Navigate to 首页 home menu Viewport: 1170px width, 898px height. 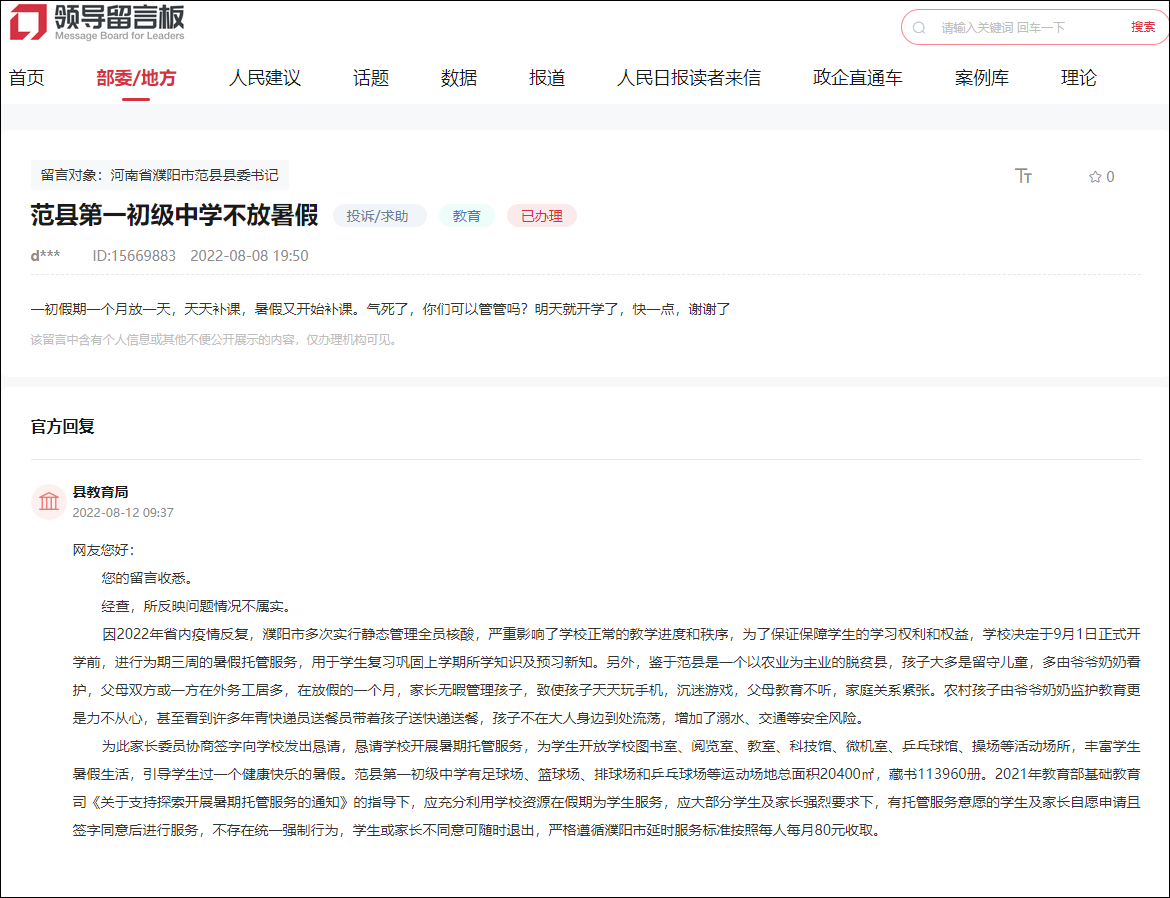(27, 77)
